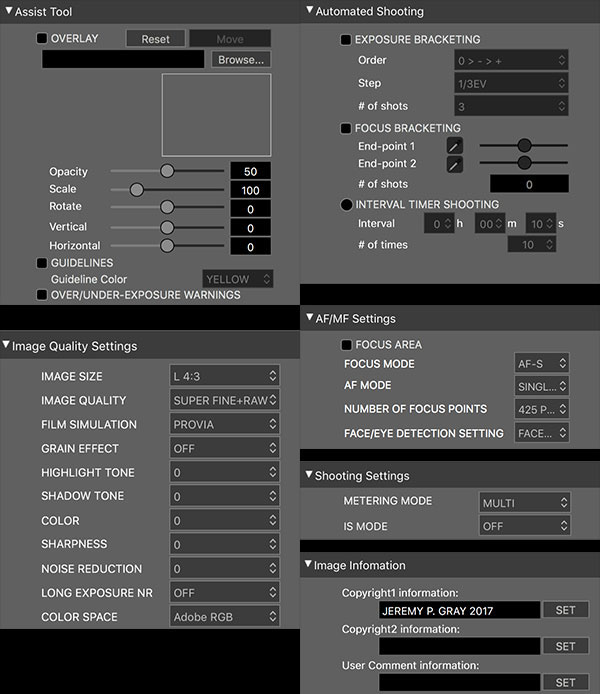Click the End-point 2 pencil icon

[x=454, y=164]
